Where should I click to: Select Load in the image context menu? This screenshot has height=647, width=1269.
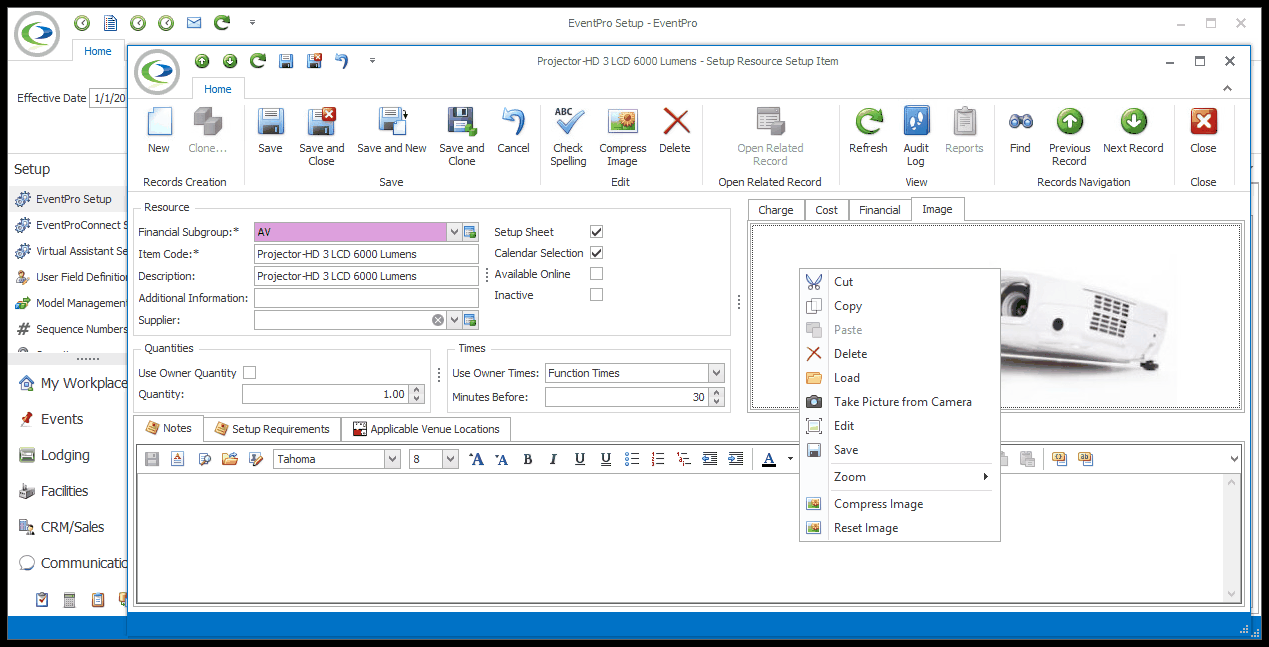click(900, 378)
